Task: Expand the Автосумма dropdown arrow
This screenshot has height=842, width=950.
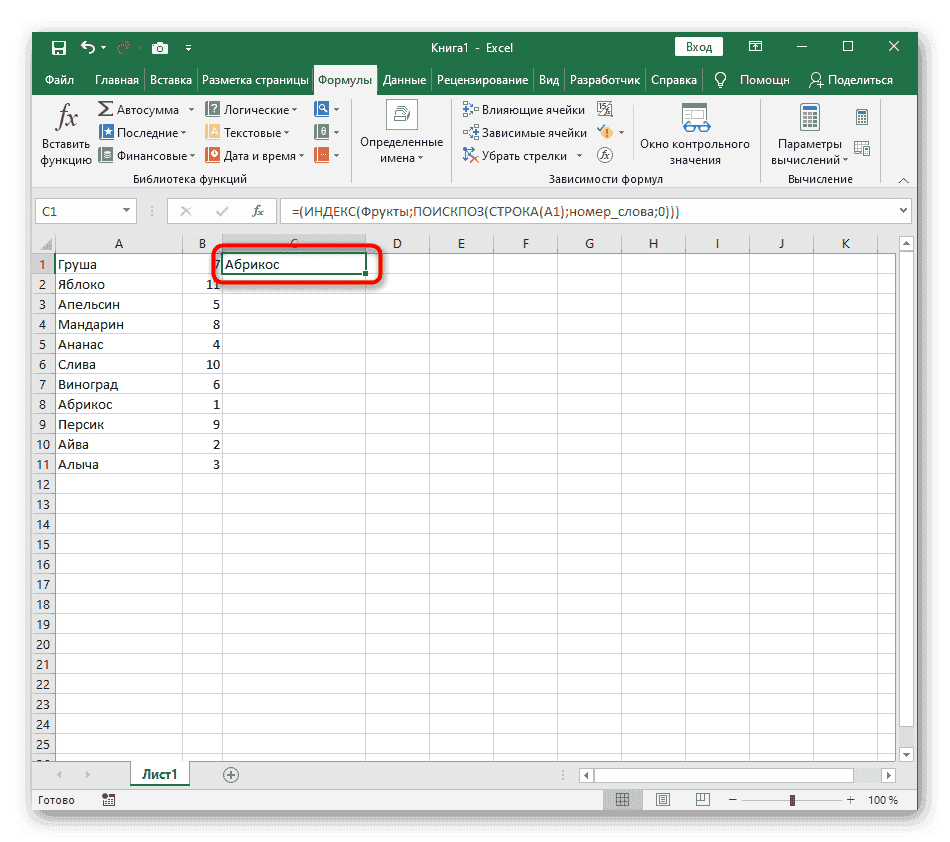Action: coord(187,110)
